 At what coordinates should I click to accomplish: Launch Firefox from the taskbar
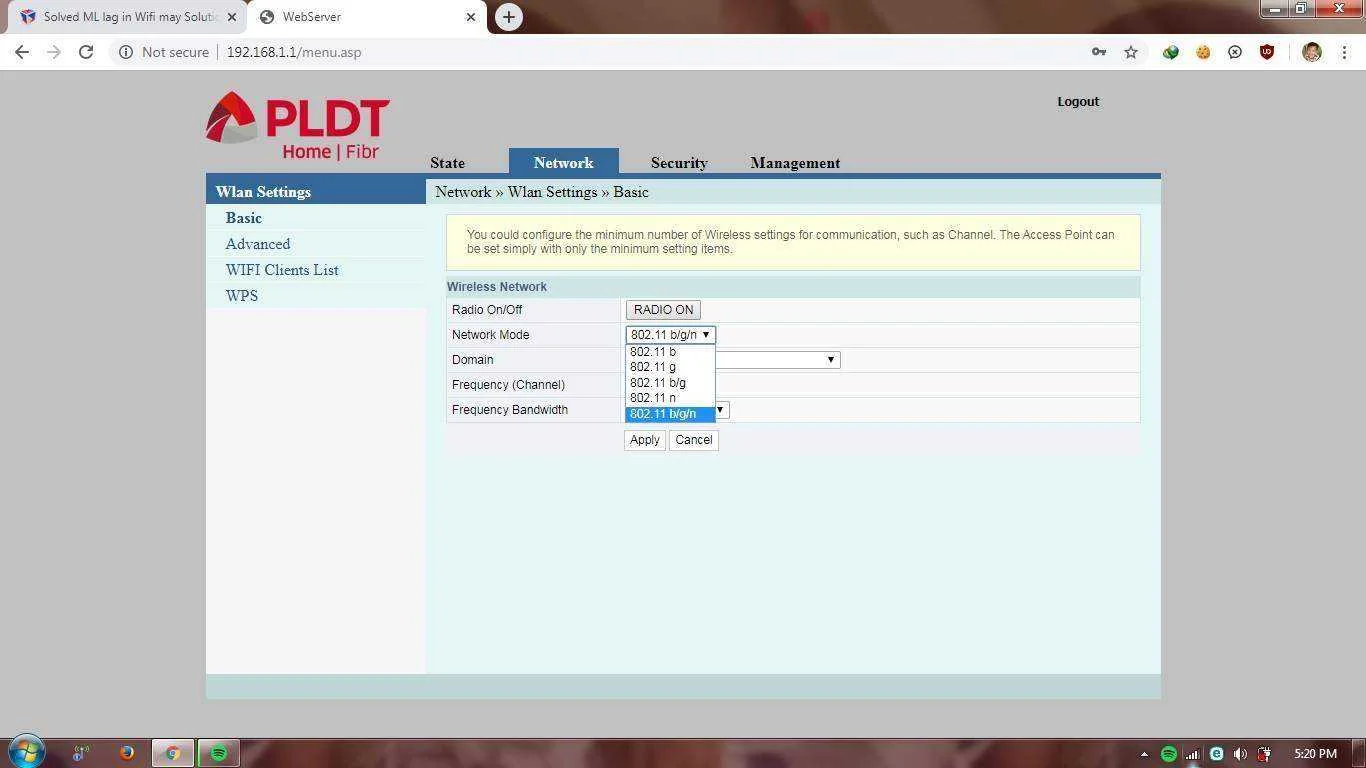click(x=127, y=753)
